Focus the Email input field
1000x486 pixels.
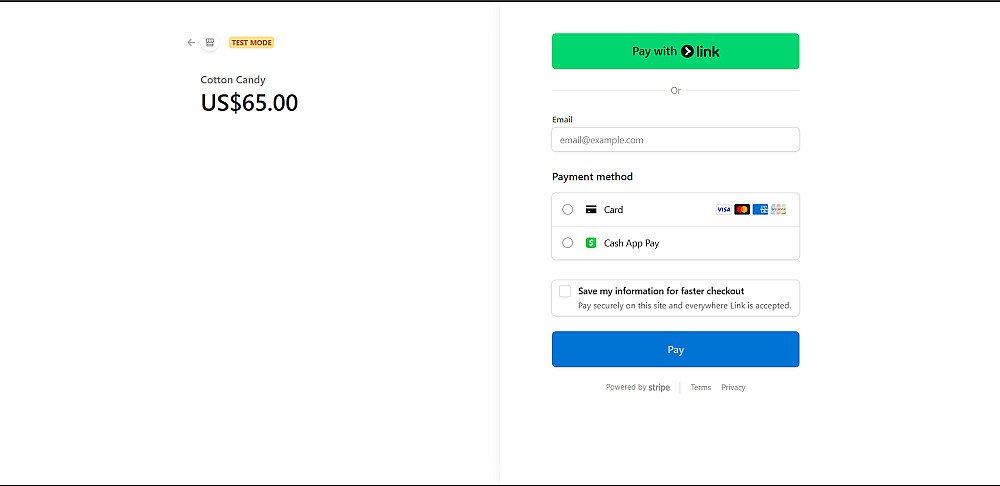point(675,140)
